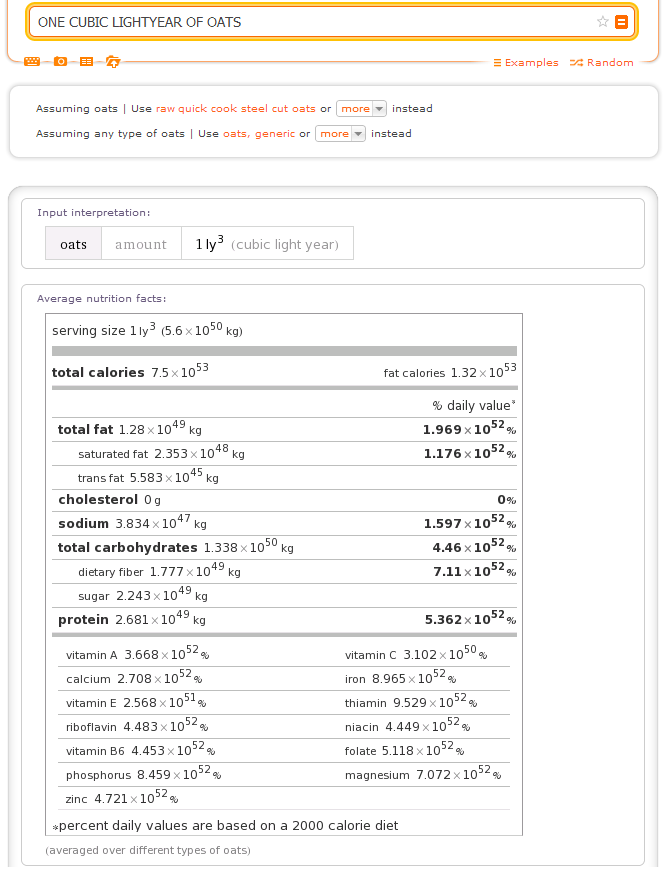Click vitamin C 3.102×10^50 % entry
The image size is (663, 870).
point(416,654)
